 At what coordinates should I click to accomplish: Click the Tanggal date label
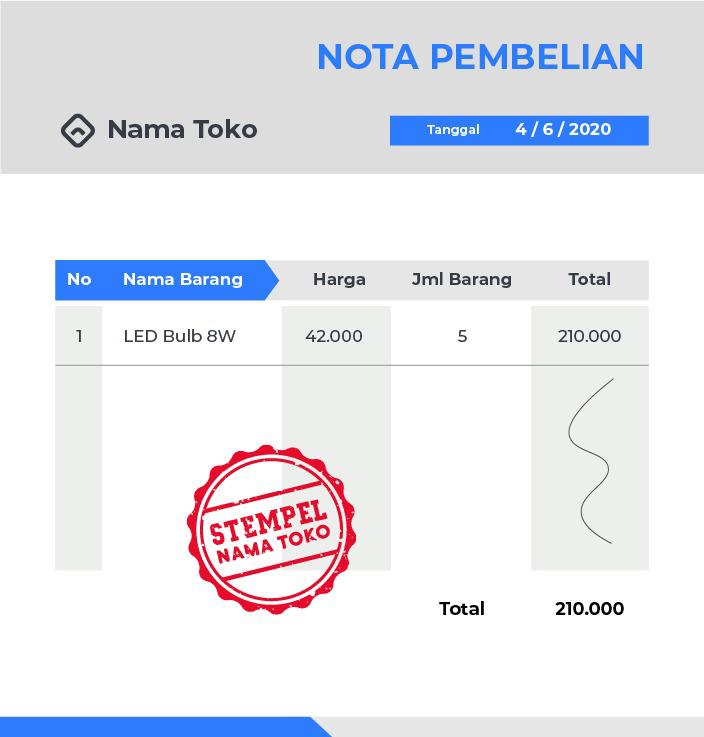[x=453, y=130]
